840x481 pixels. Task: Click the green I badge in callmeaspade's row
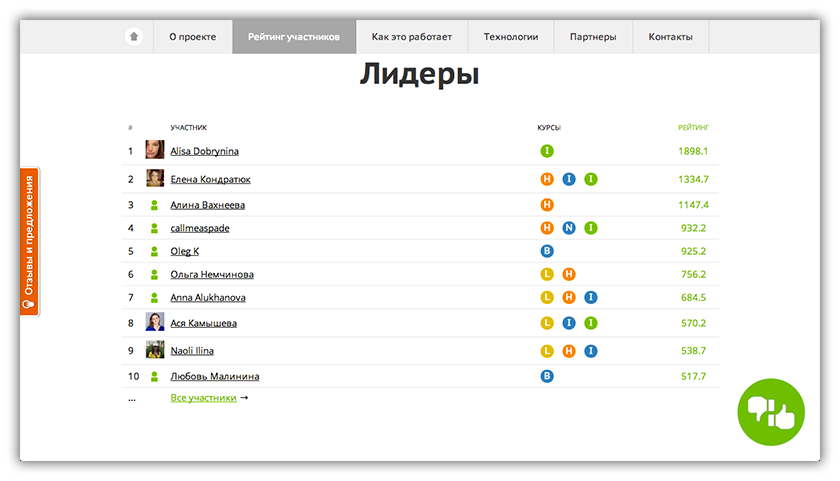pos(591,228)
